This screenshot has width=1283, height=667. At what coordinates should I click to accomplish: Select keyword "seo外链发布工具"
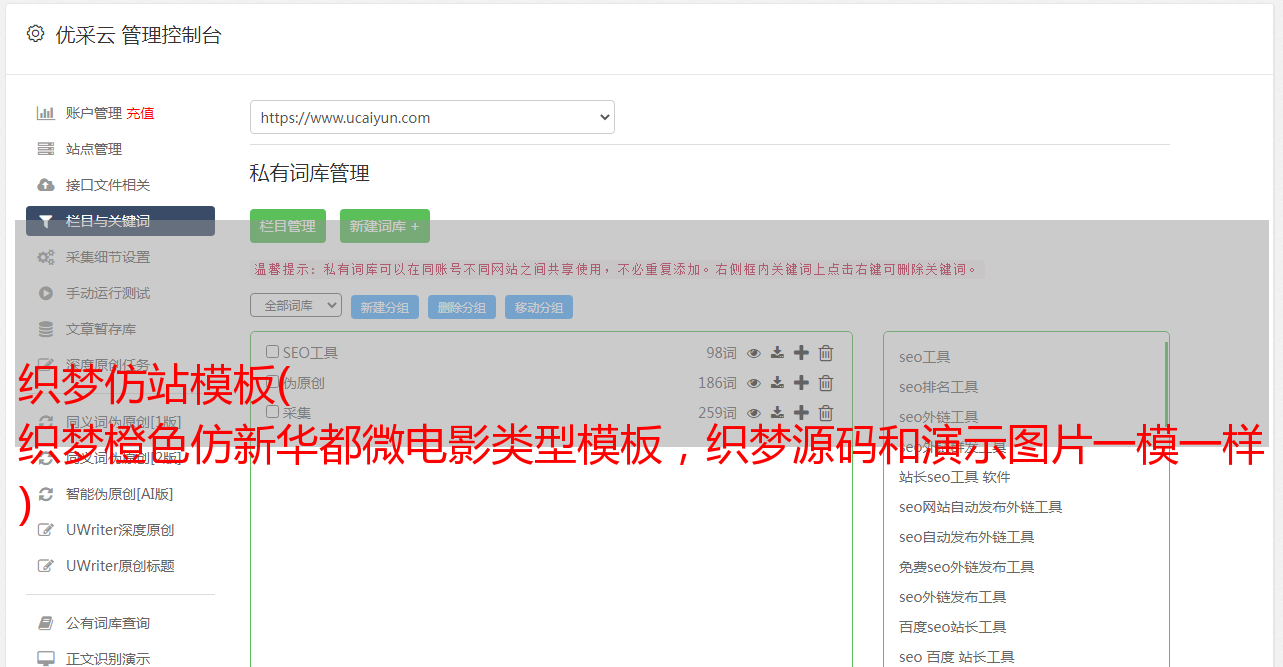pyautogui.click(x=953, y=597)
